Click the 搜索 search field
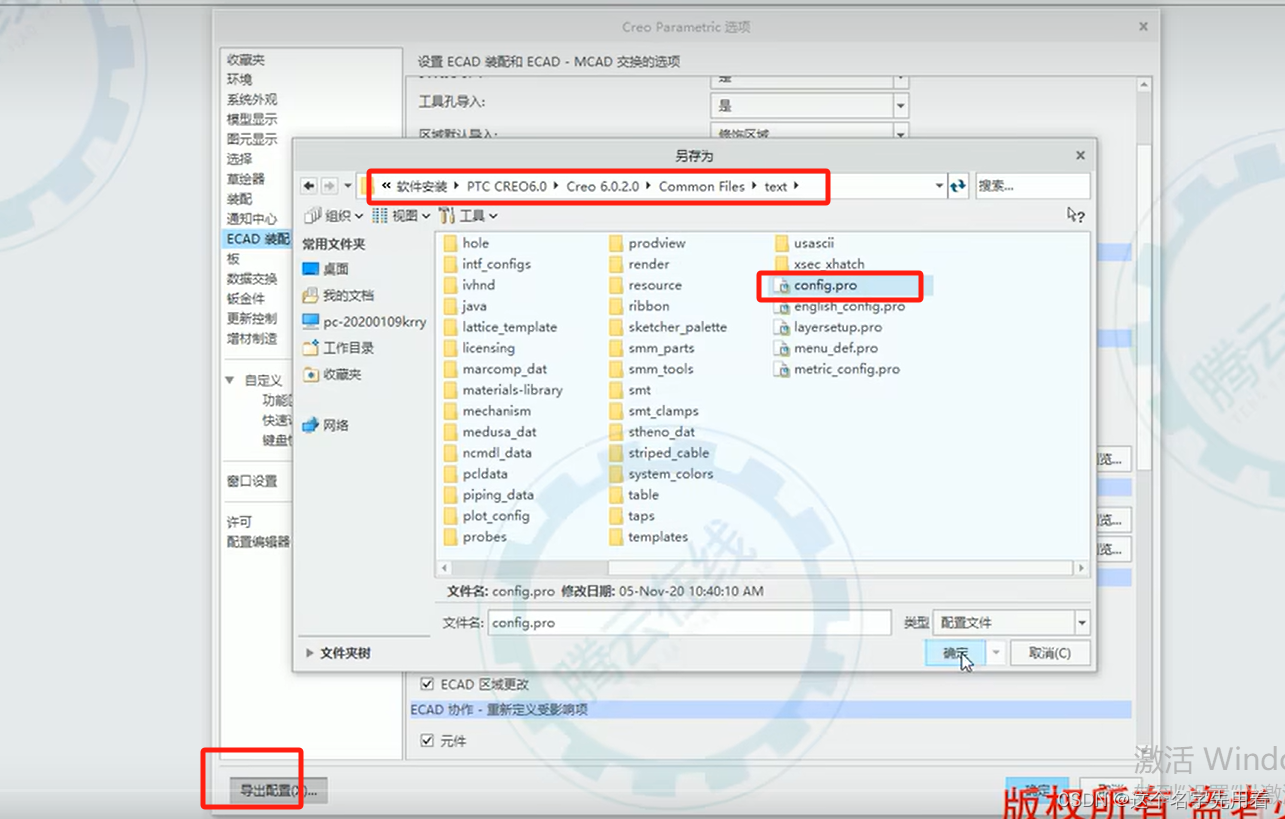This screenshot has width=1285, height=819. [1033, 186]
